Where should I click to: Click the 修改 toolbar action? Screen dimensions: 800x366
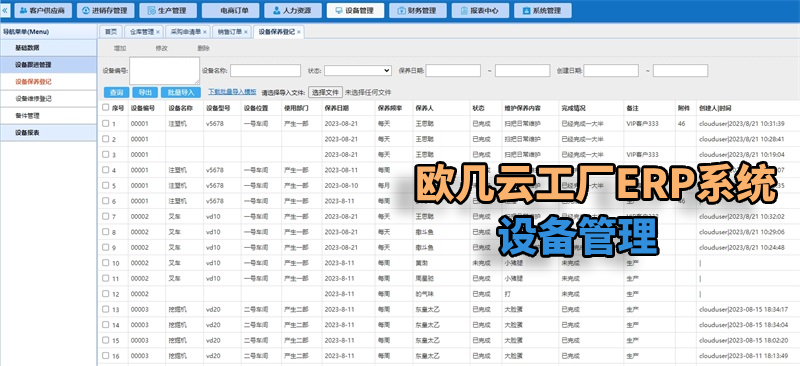coord(162,48)
